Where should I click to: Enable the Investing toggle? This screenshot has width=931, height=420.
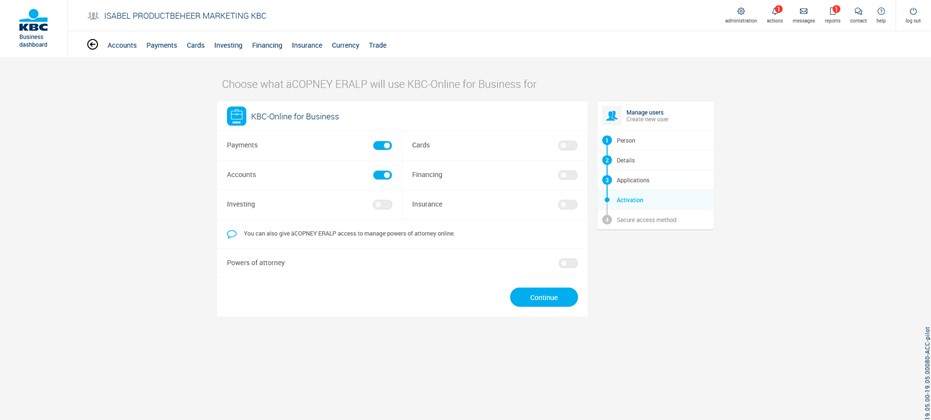(x=382, y=204)
